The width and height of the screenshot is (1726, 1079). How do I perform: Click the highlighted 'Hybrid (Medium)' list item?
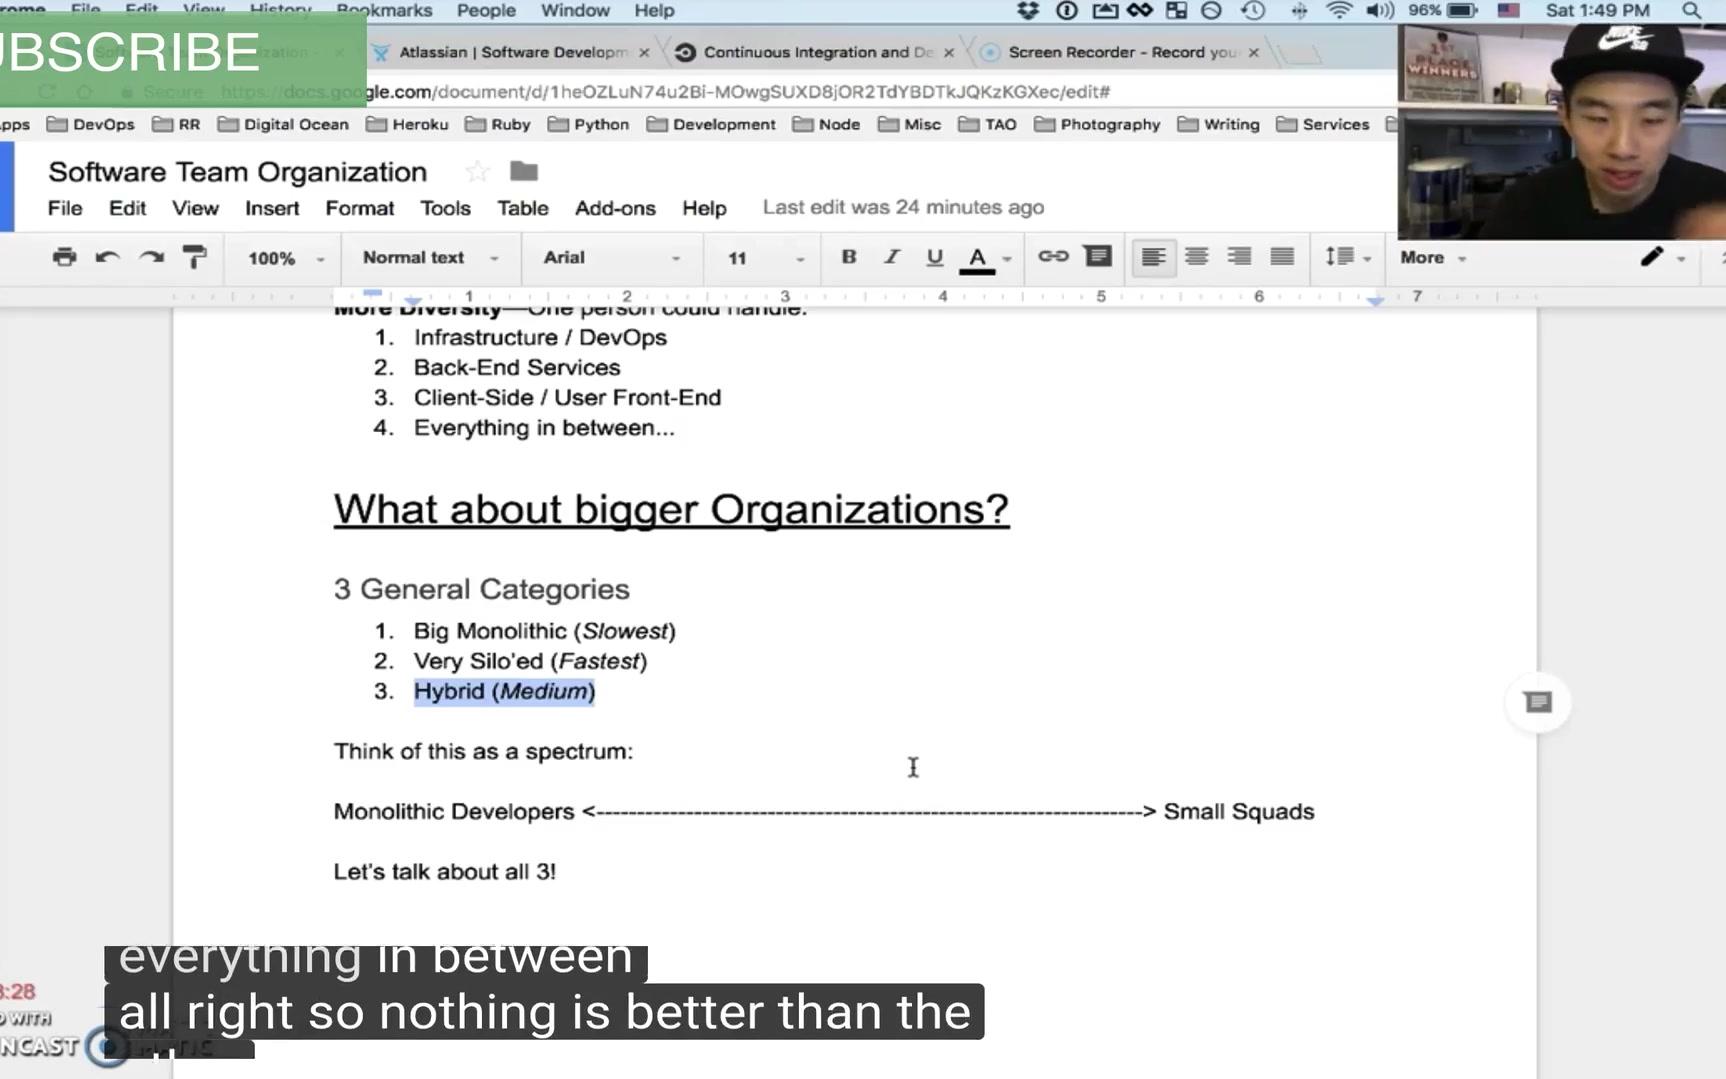tap(504, 691)
